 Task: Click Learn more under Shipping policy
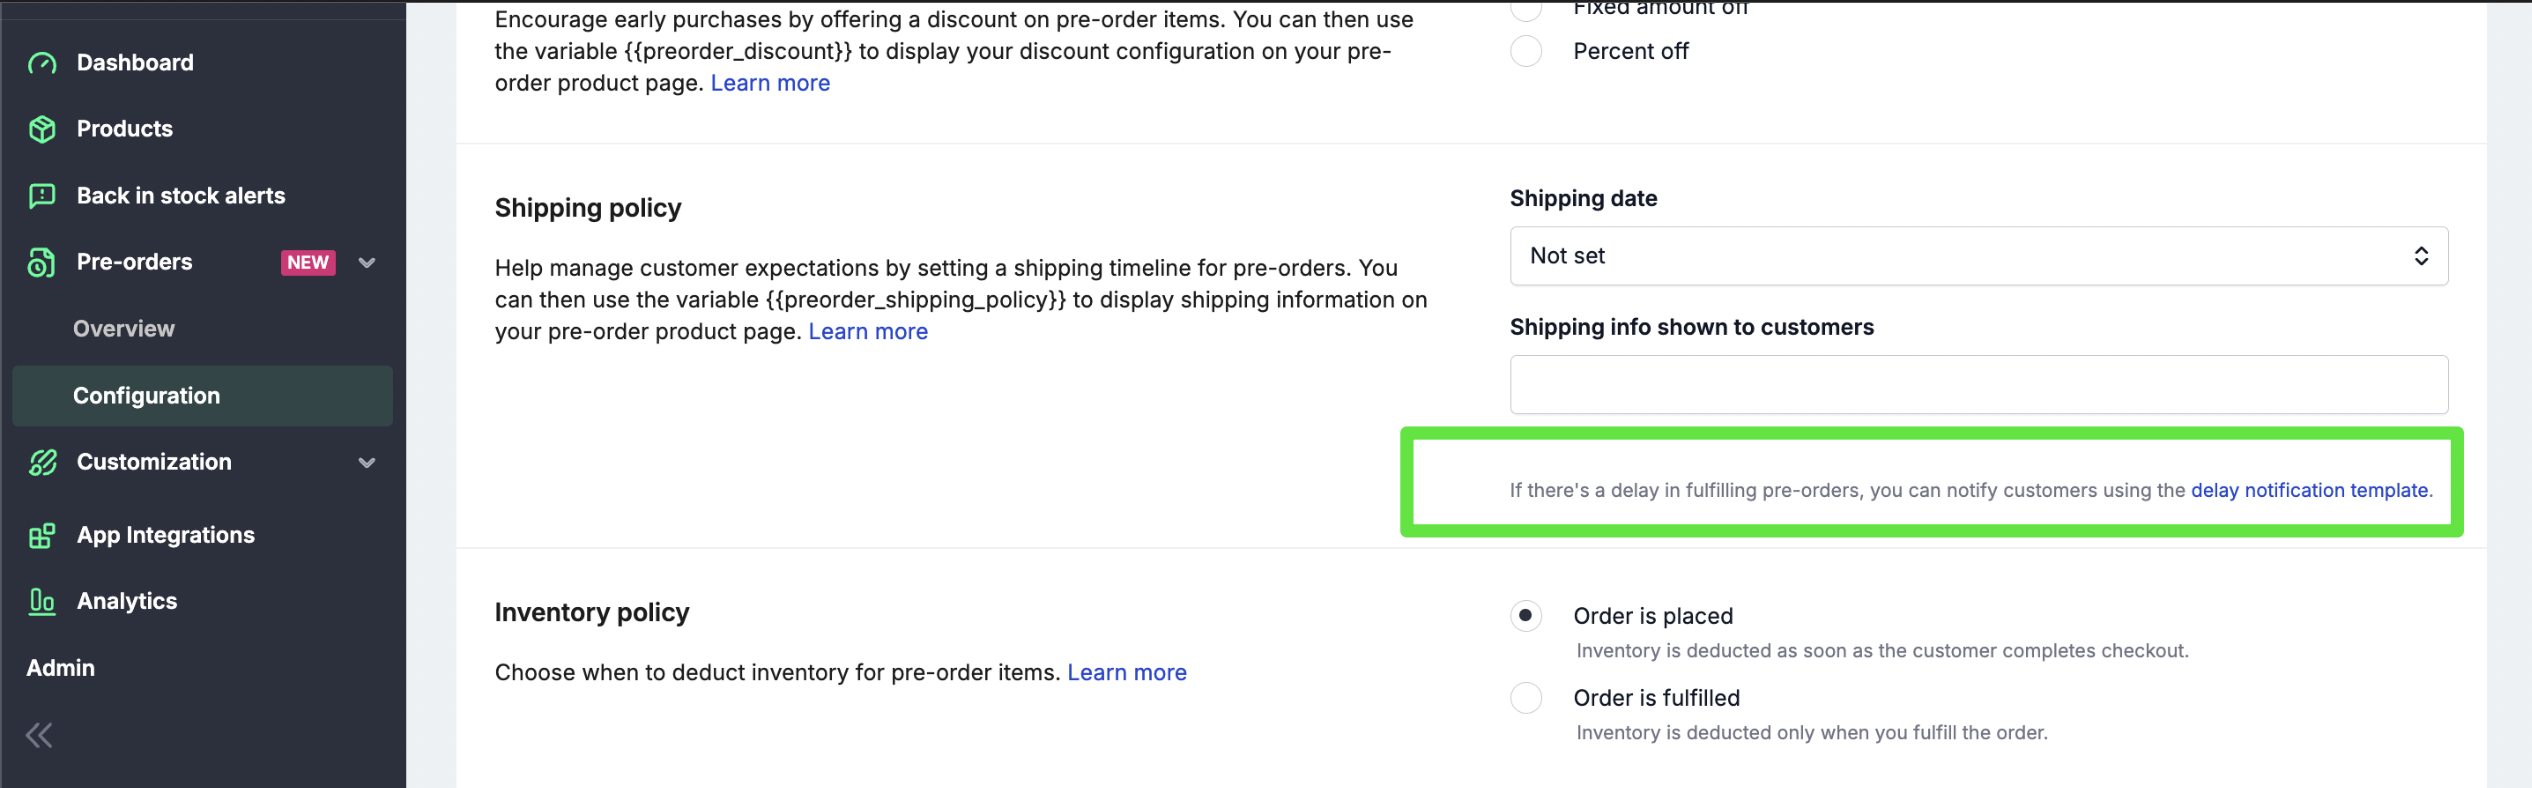click(x=868, y=332)
